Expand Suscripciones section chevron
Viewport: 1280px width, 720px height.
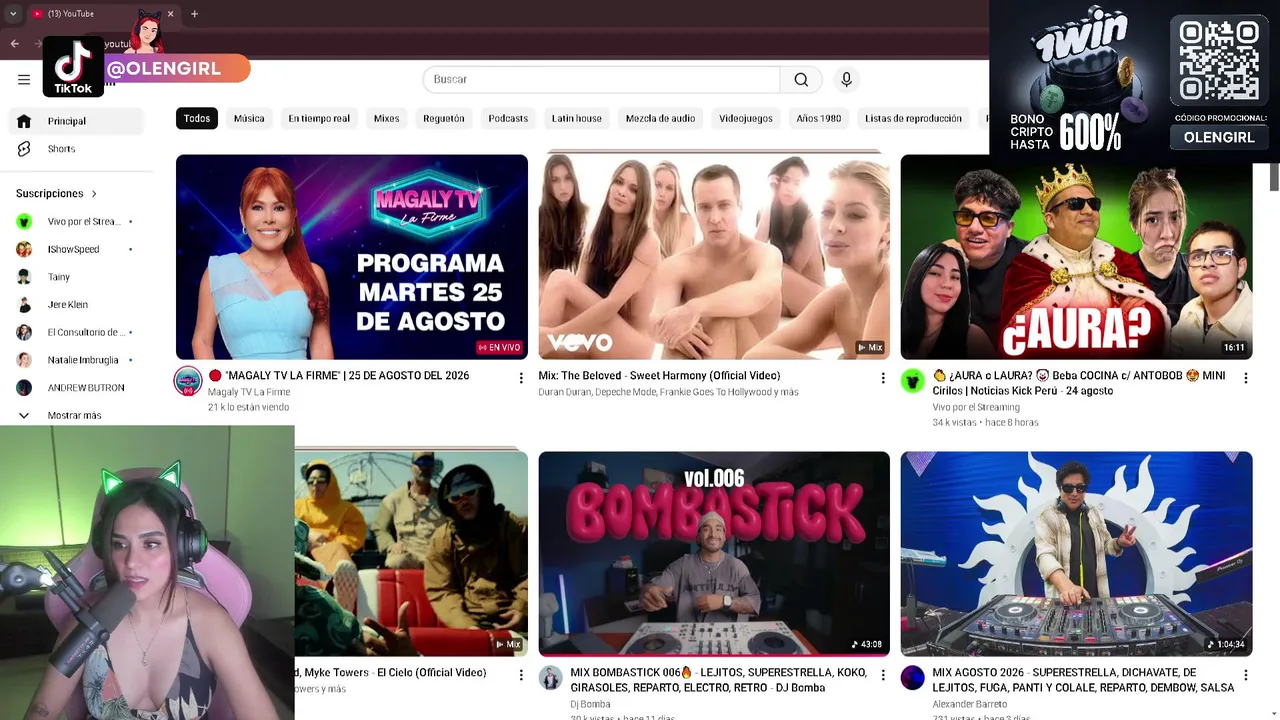click(x=94, y=194)
